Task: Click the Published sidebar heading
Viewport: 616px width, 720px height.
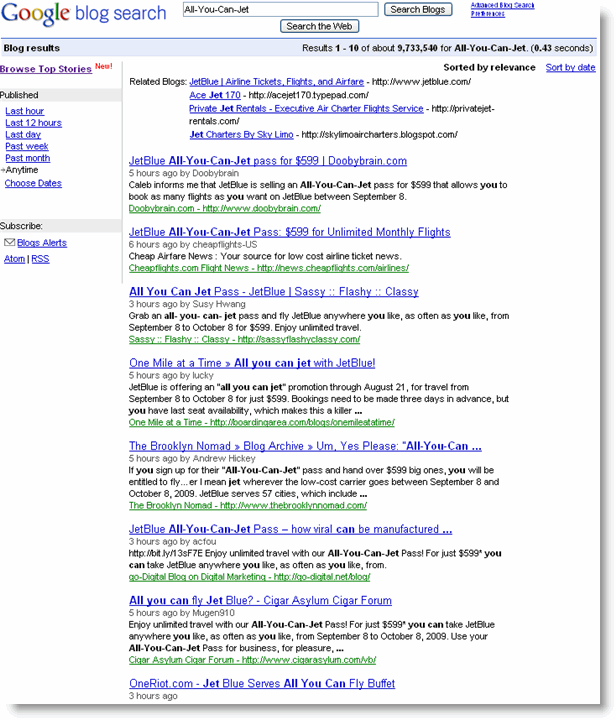Action: click(19, 95)
